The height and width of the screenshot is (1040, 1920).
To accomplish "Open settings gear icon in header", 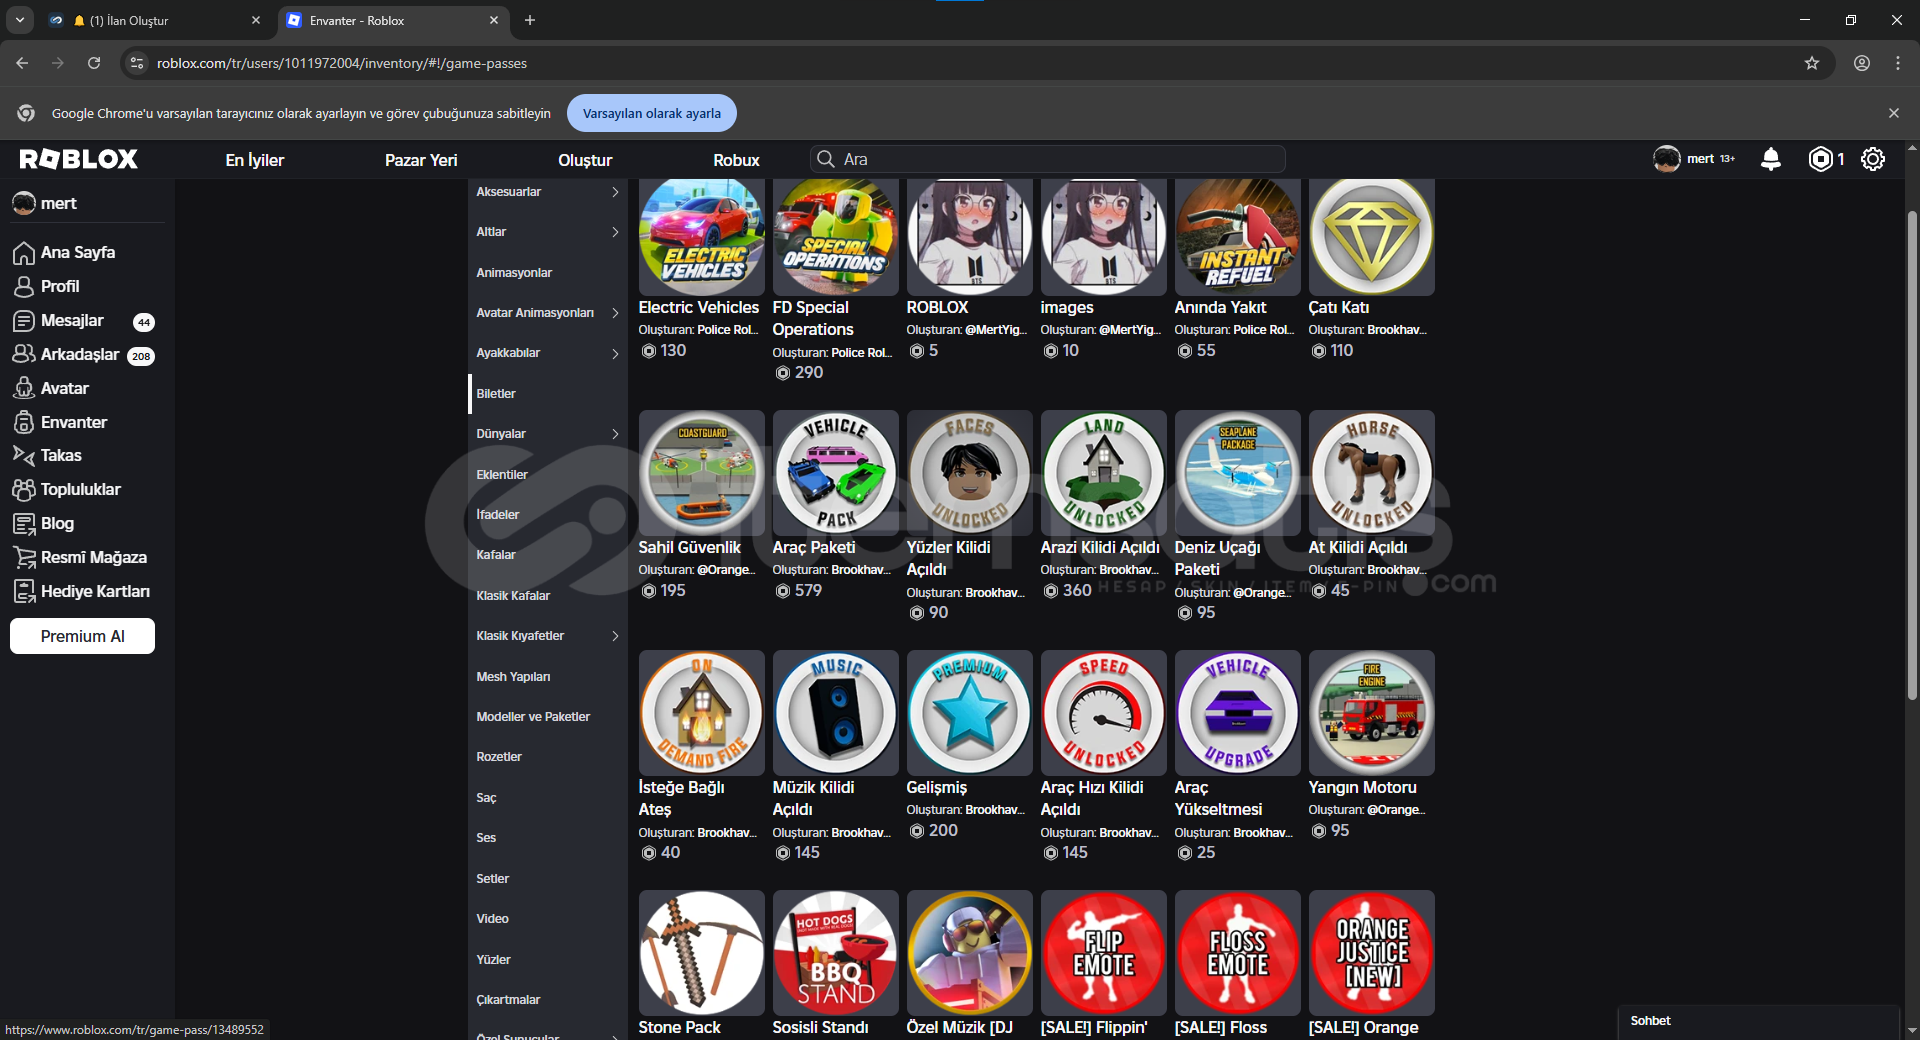I will tap(1873, 159).
